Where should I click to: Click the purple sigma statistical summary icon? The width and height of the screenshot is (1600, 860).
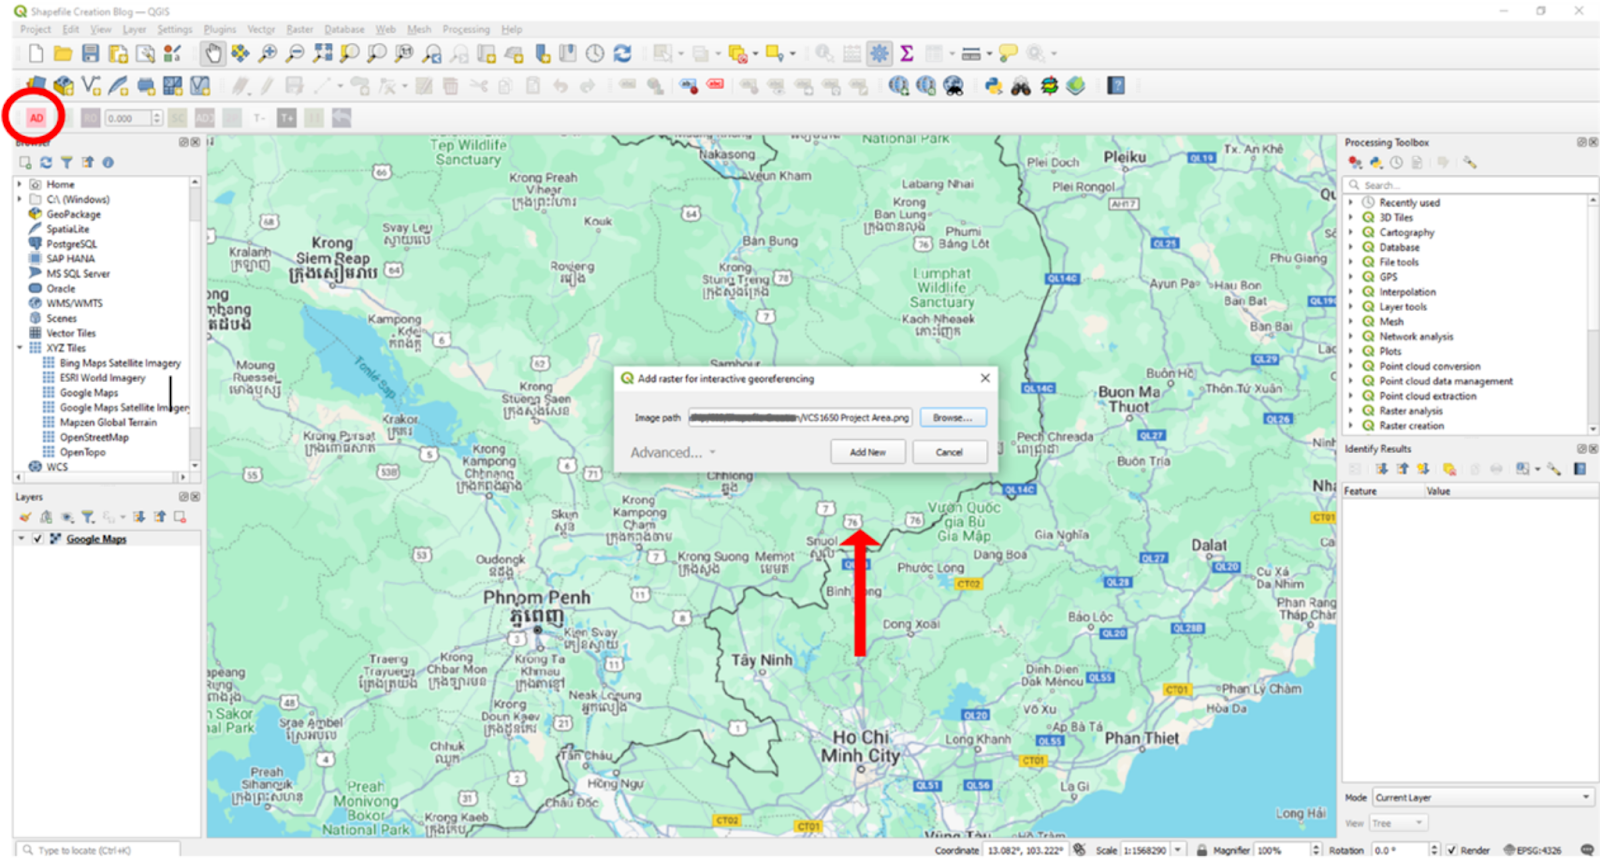(906, 54)
